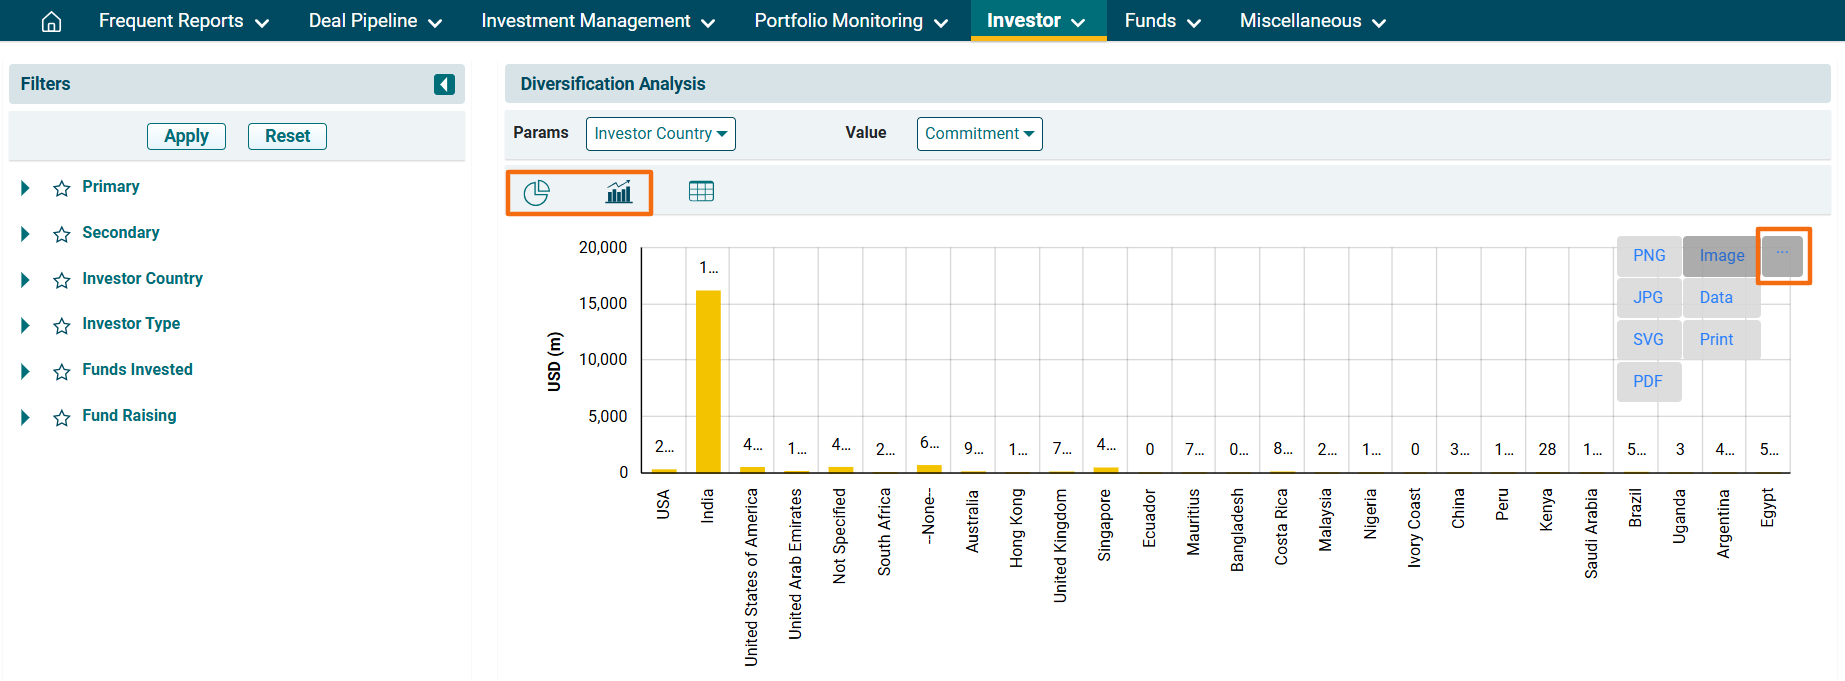Star the Secondary filter
The height and width of the screenshot is (681, 1845).
click(62, 234)
